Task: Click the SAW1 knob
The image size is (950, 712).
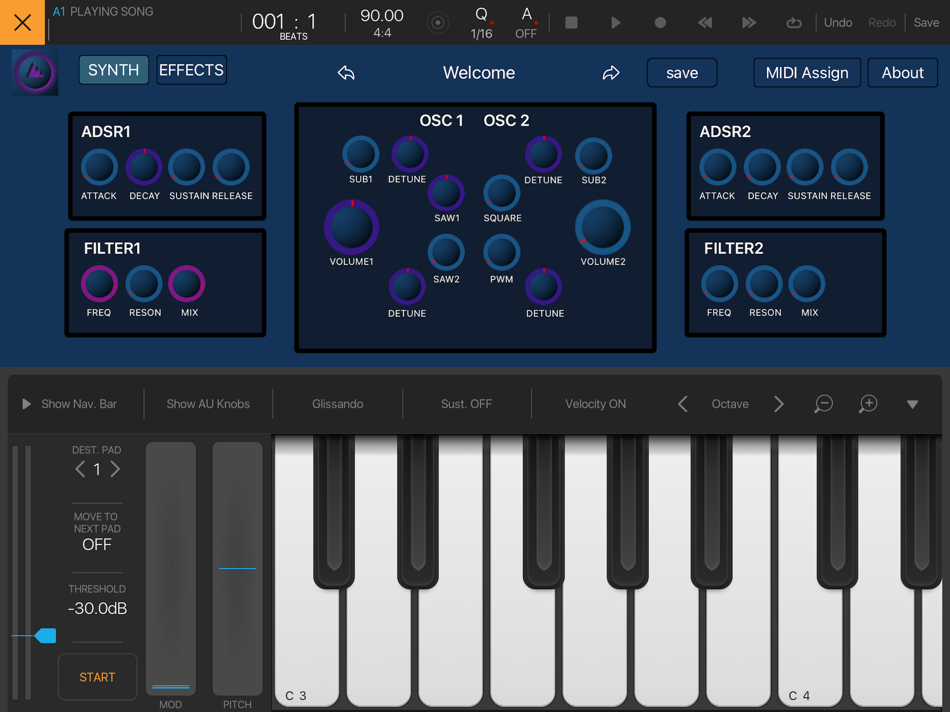Action: click(x=446, y=193)
